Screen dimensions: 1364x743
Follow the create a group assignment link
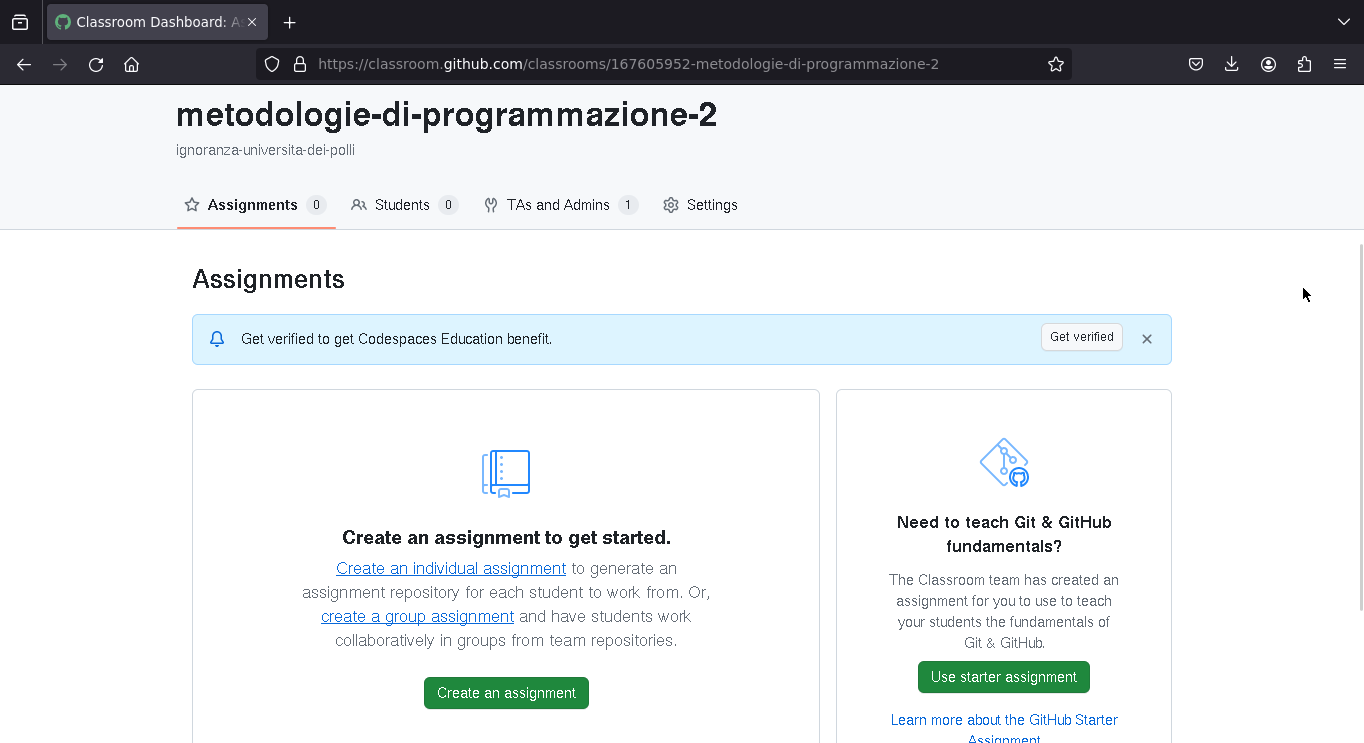pos(417,616)
